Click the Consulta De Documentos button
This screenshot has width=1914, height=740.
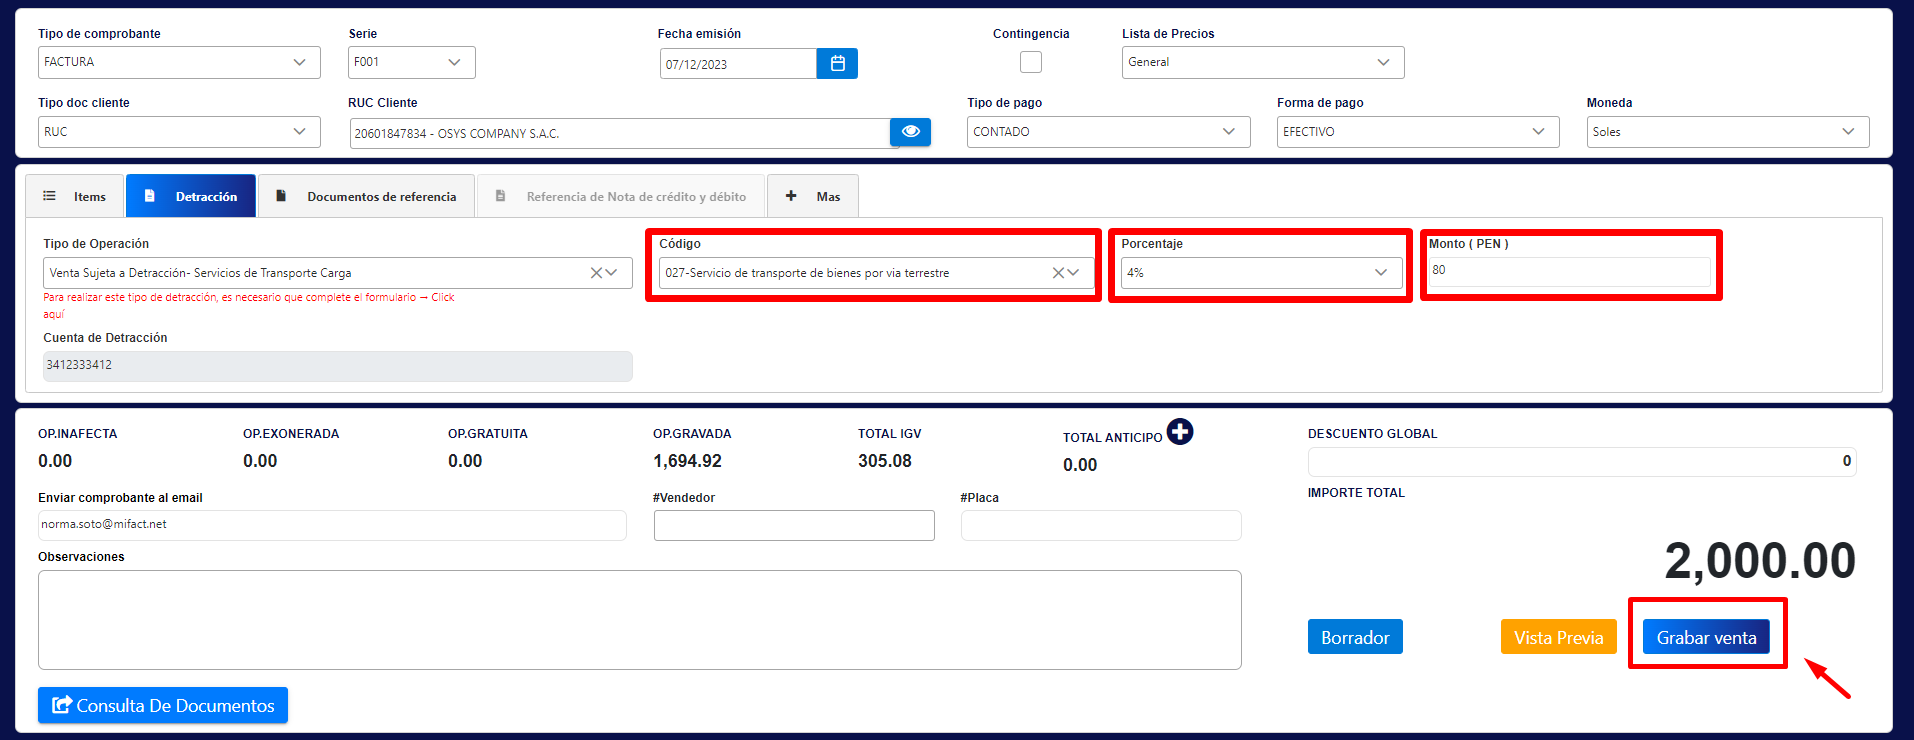point(163,705)
